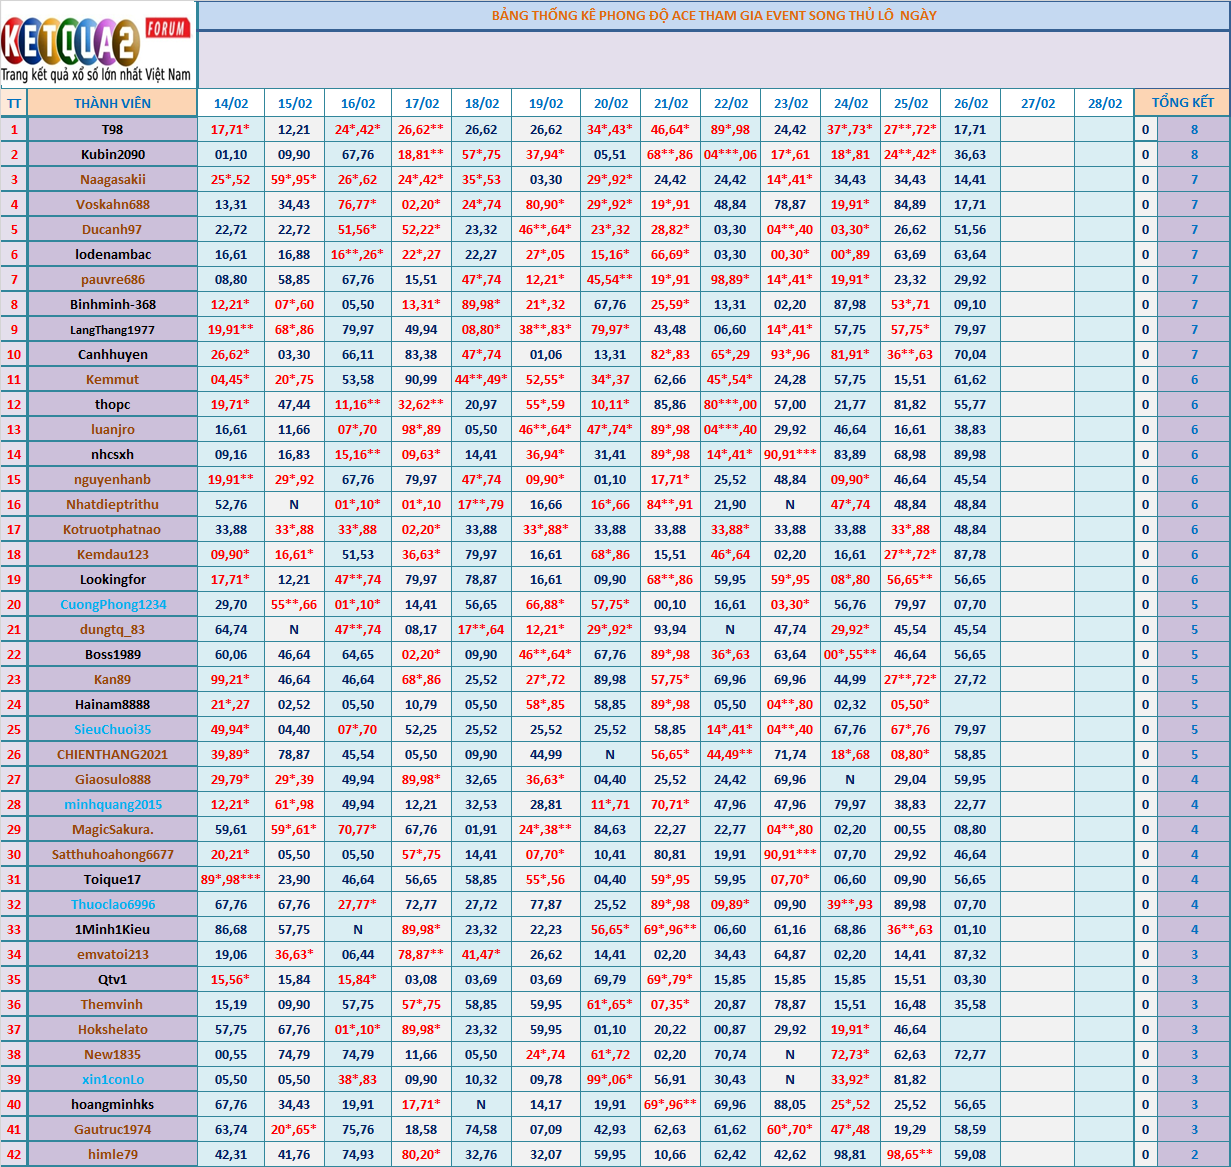Image resolution: width=1231 pixels, height=1167 pixels.
Task: Click member 'Boss1989'
Action: 112,654
